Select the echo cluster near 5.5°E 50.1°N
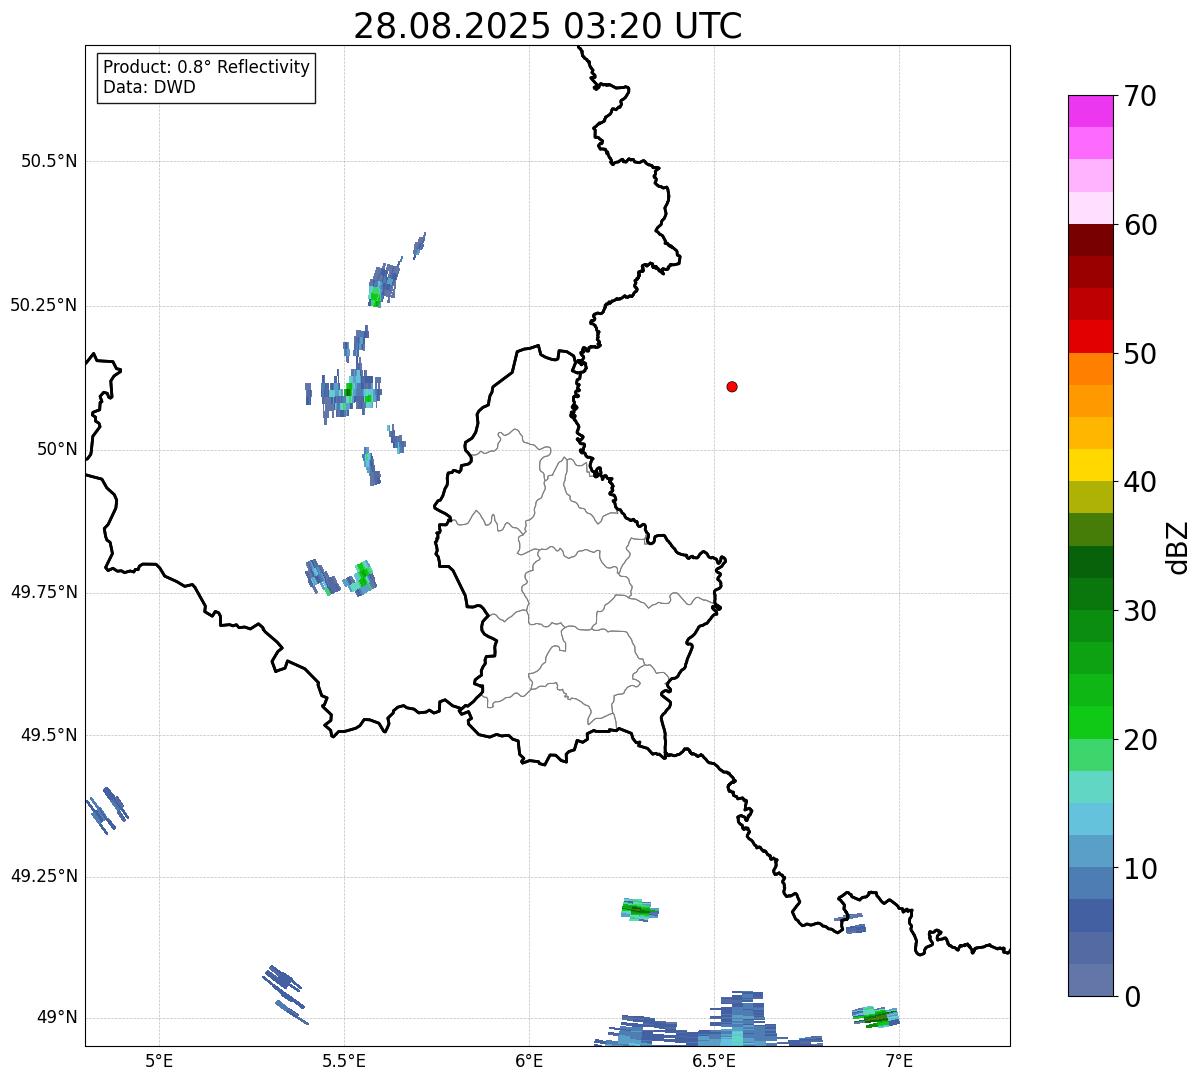 [348, 392]
